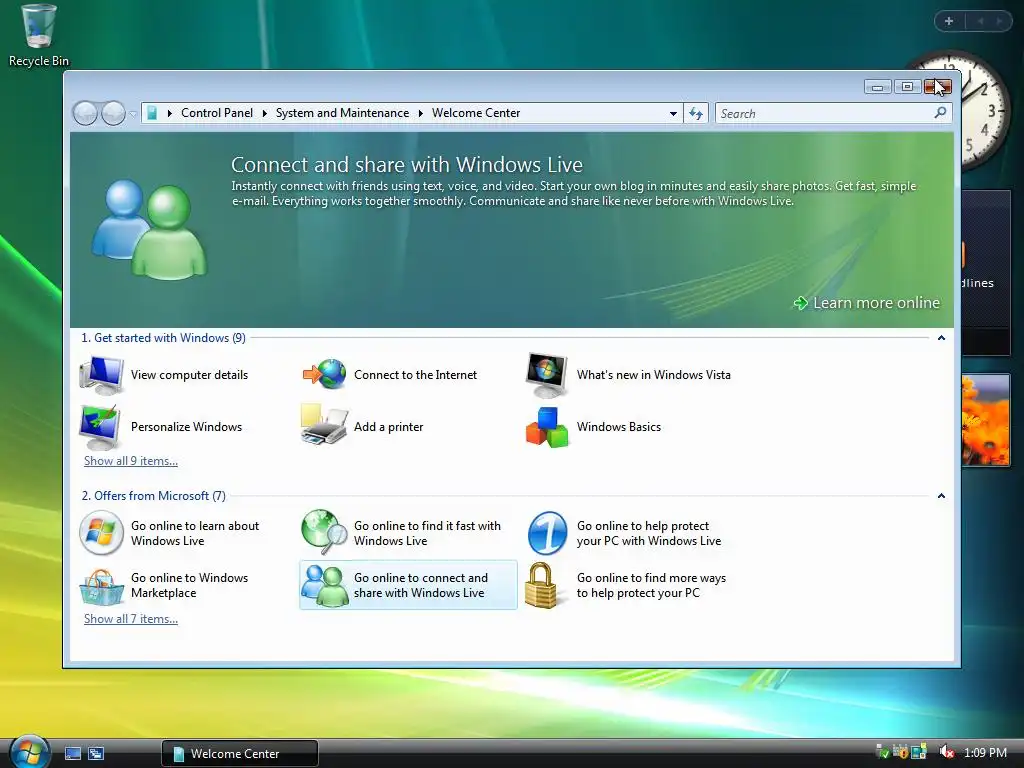Click 'Go online to learn about Windows Live' text
The width and height of the screenshot is (1024, 768).
click(195, 533)
